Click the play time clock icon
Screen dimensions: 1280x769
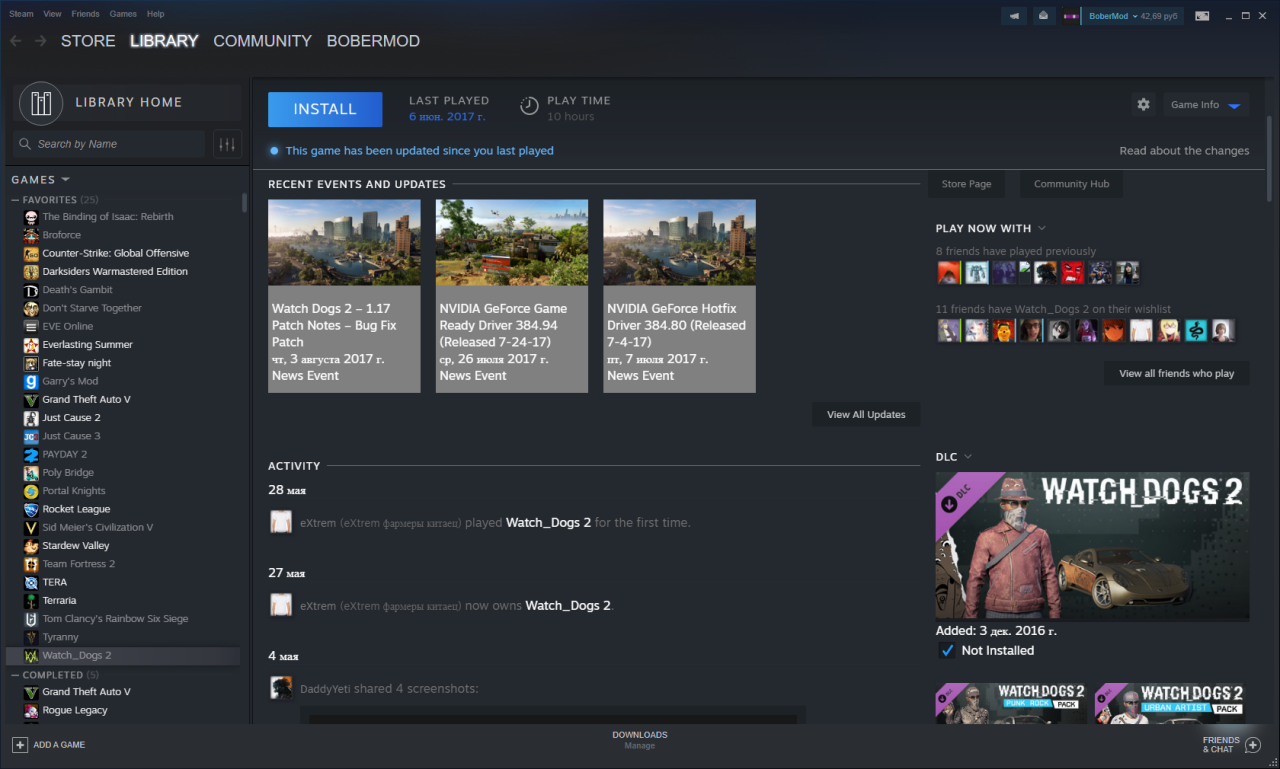tap(529, 106)
